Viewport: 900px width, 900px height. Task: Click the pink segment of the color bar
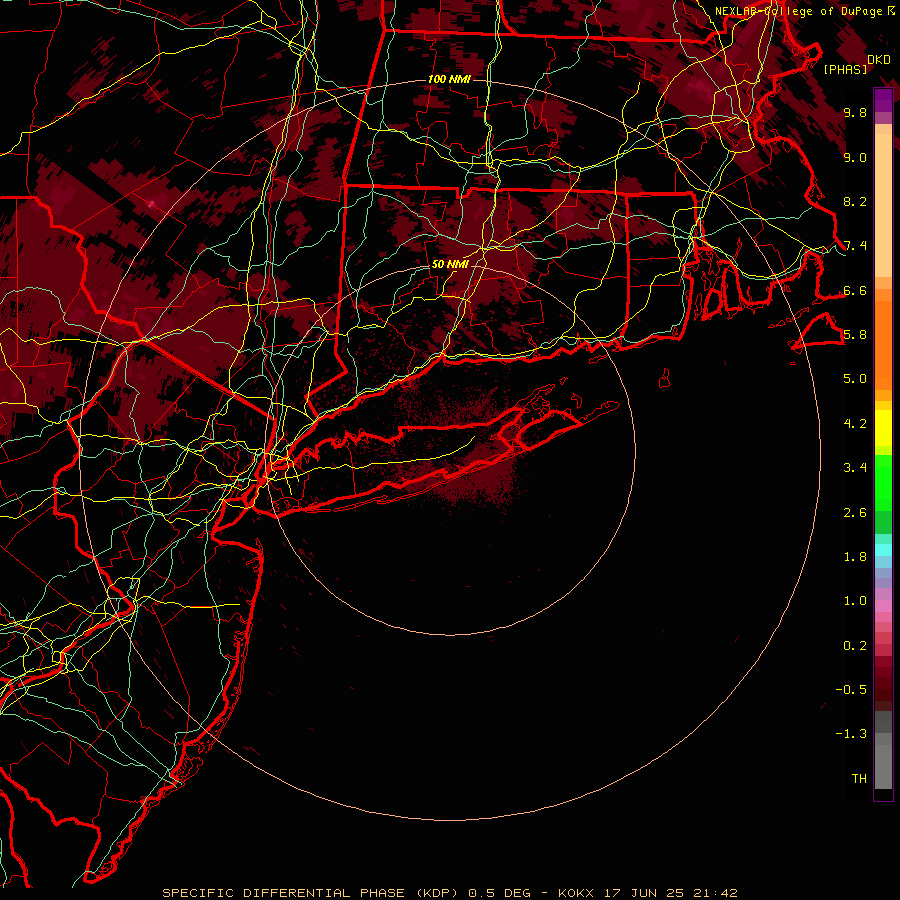pyautogui.click(x=883, y=606)
